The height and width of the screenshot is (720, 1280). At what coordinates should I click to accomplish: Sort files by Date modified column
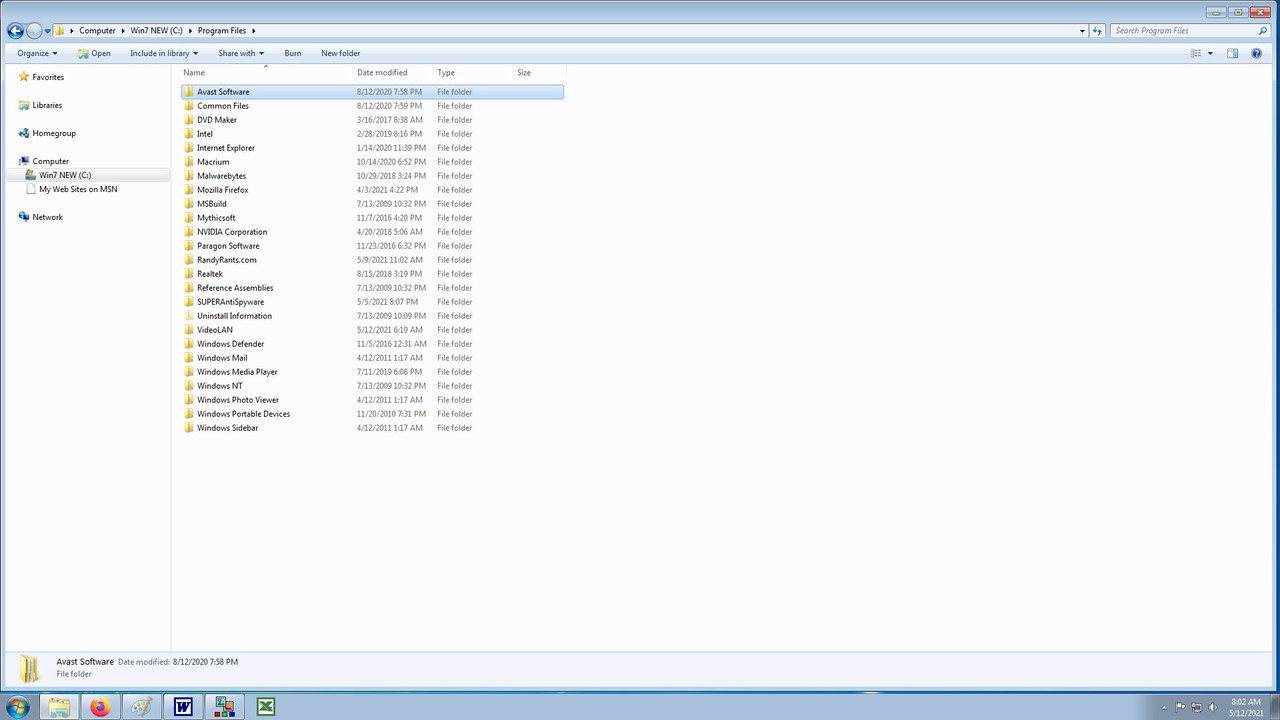[x=382, y=72]
